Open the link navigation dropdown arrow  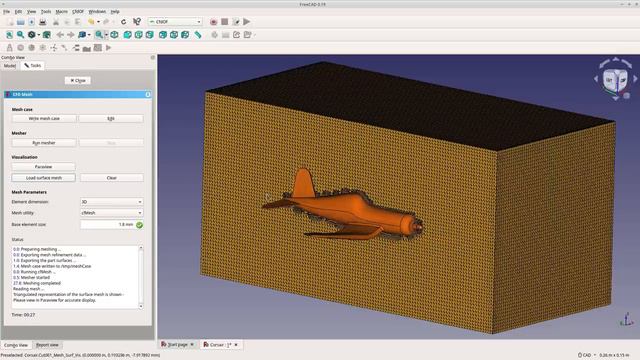point(89,35)
